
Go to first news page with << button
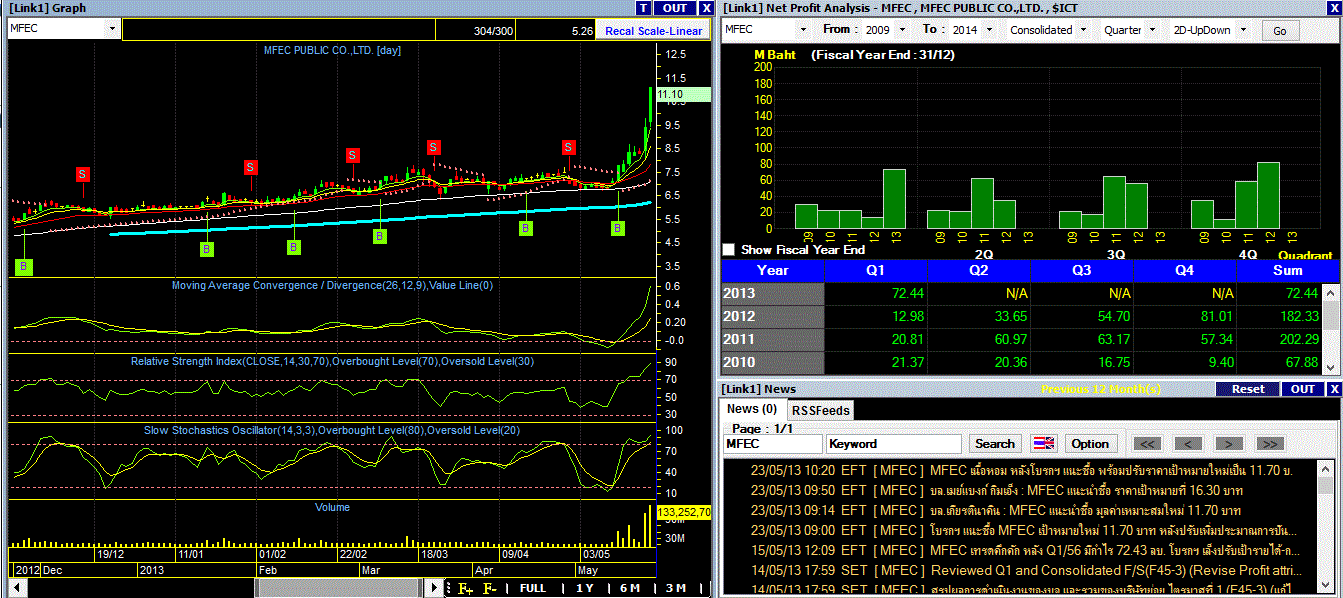click(x=1147, y=443)
